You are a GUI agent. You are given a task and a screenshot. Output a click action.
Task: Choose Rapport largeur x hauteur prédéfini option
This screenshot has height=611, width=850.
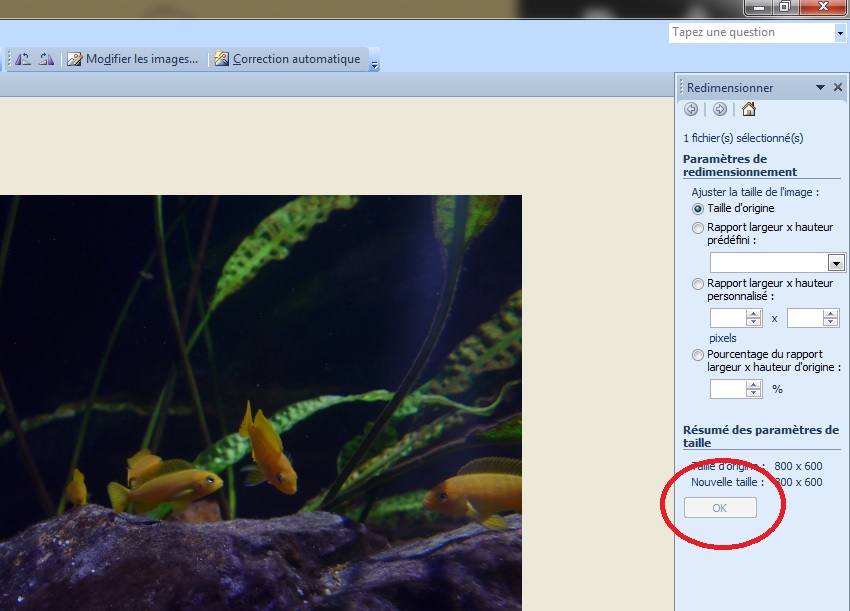[x=698, y=228]
